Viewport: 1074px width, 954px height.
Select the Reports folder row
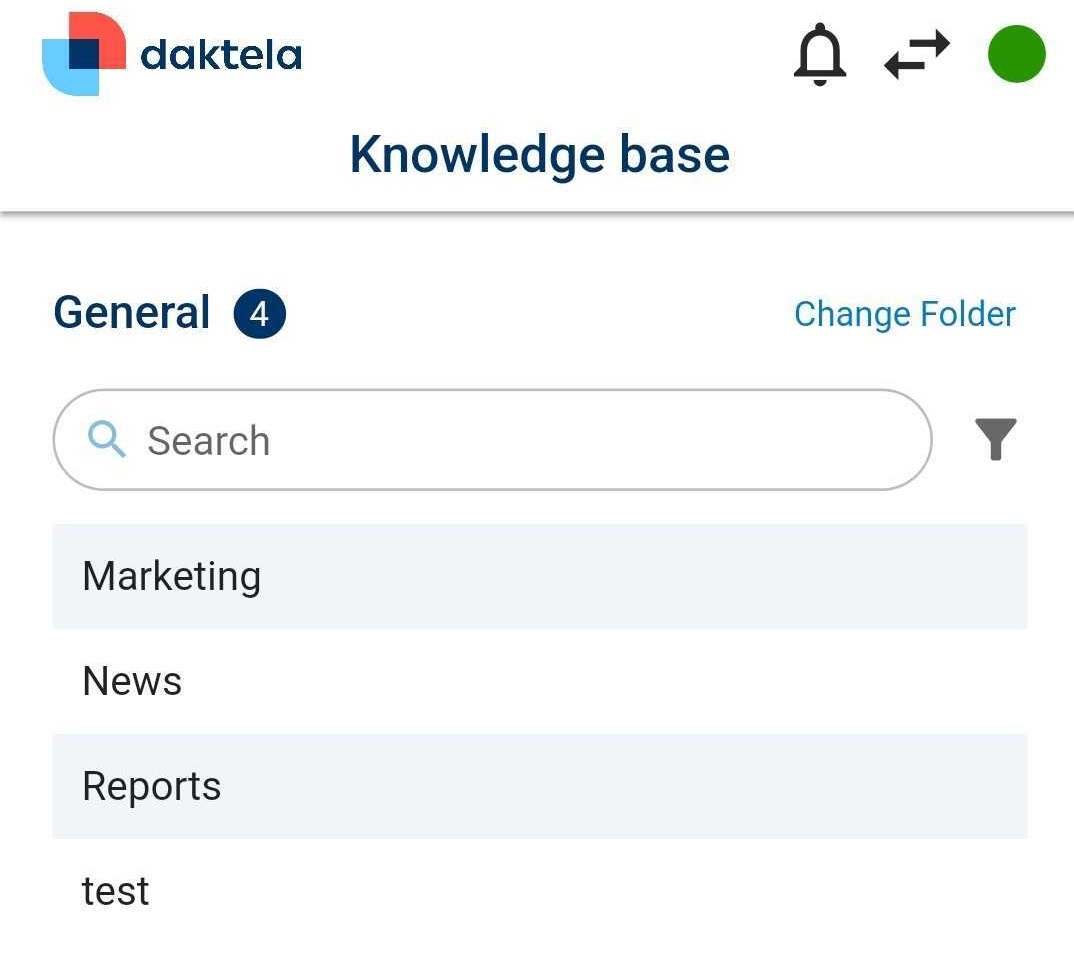(x=539, y=787)
